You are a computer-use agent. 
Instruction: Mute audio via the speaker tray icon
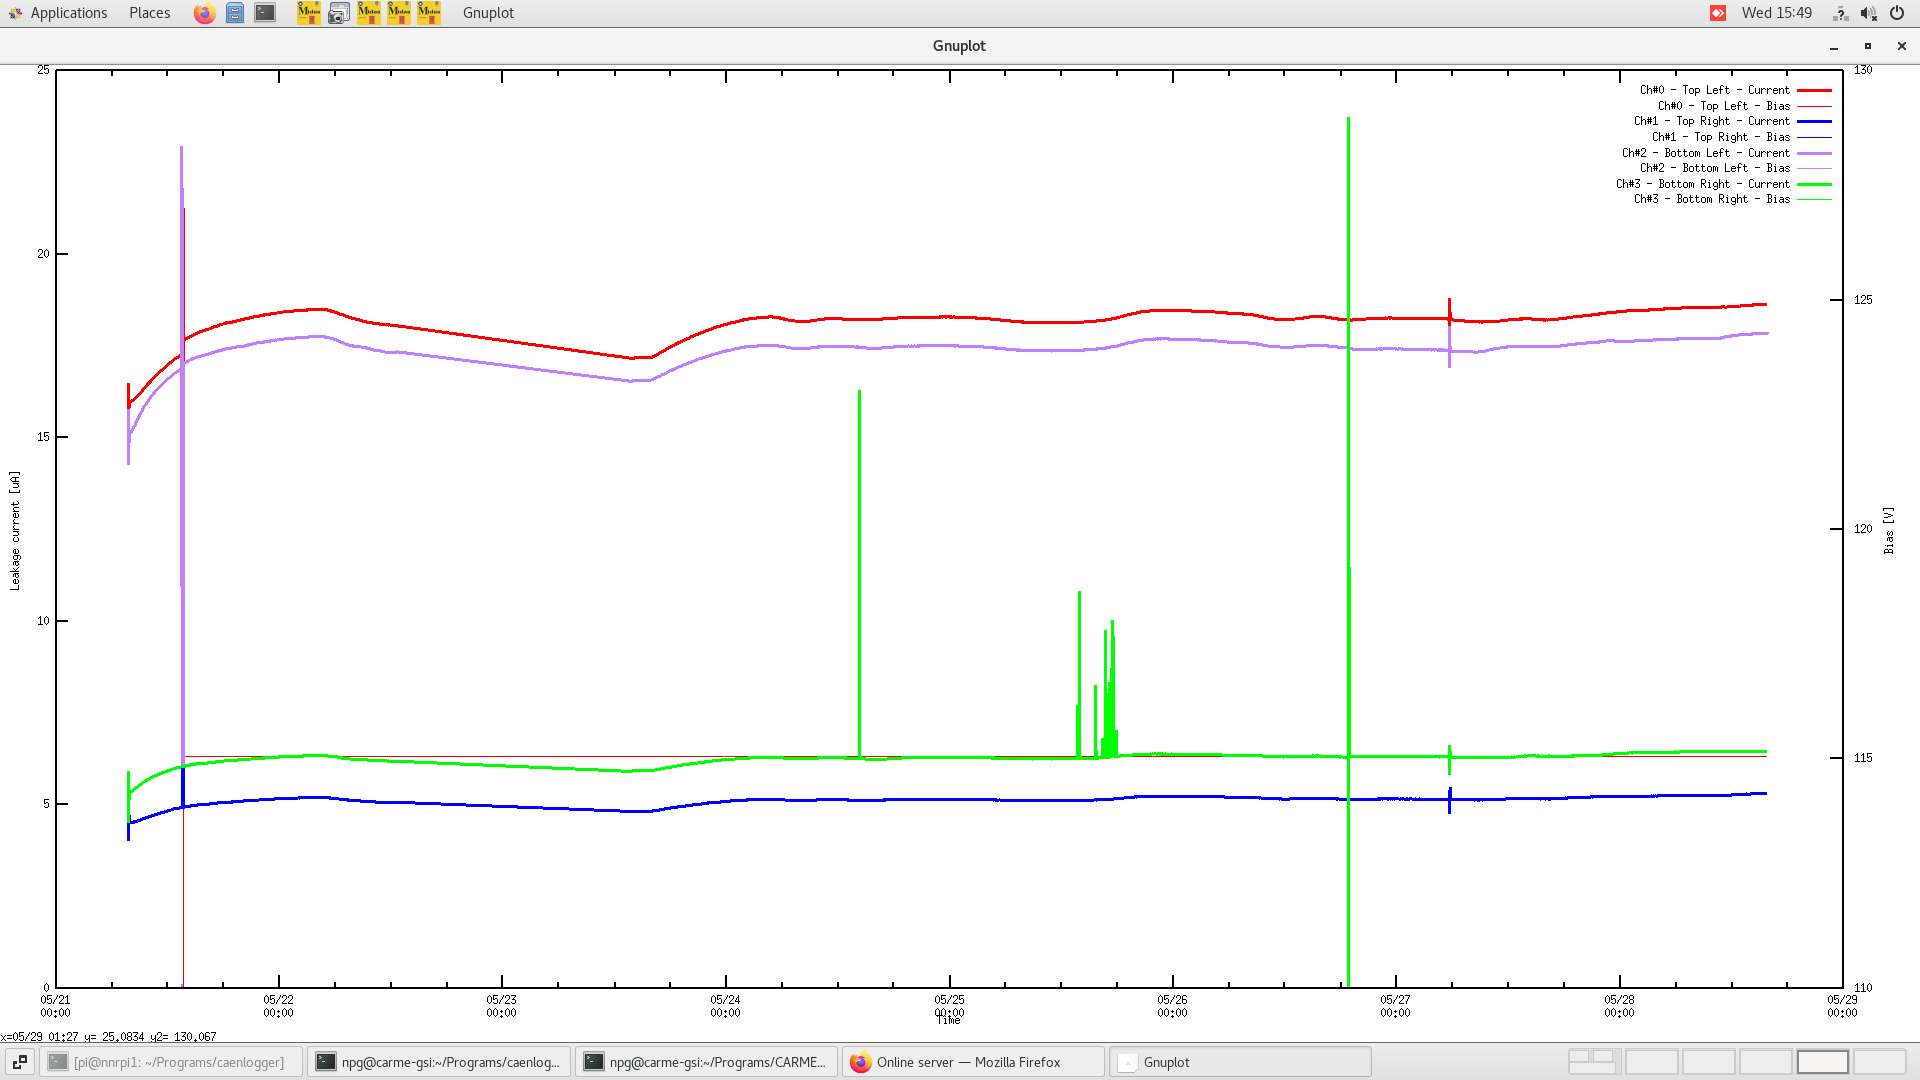pyautogui.click(x=1868, y=13)
